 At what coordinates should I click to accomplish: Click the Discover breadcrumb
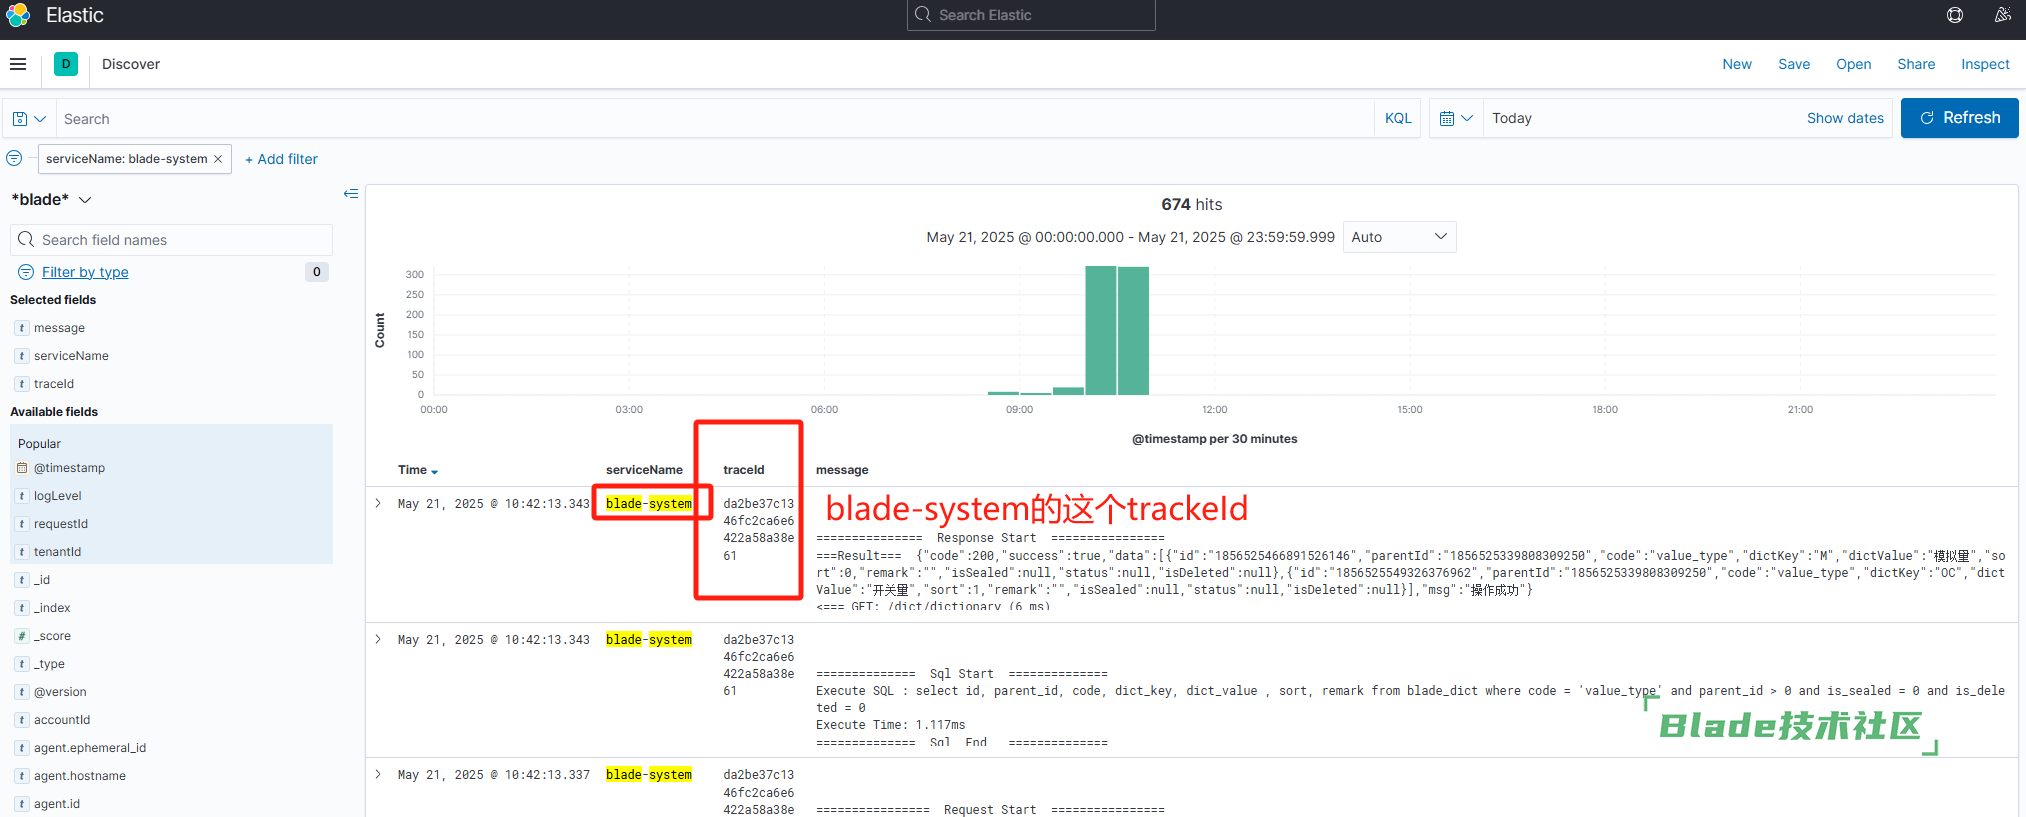coord(131,64)
